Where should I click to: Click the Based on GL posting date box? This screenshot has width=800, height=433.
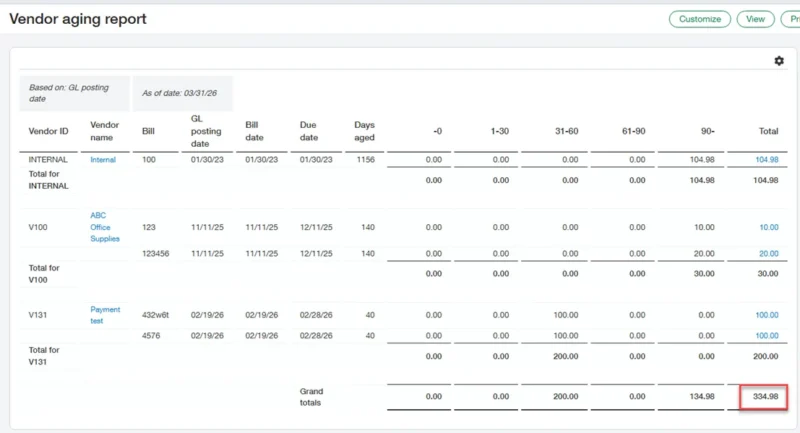click(x=74, y=93)
